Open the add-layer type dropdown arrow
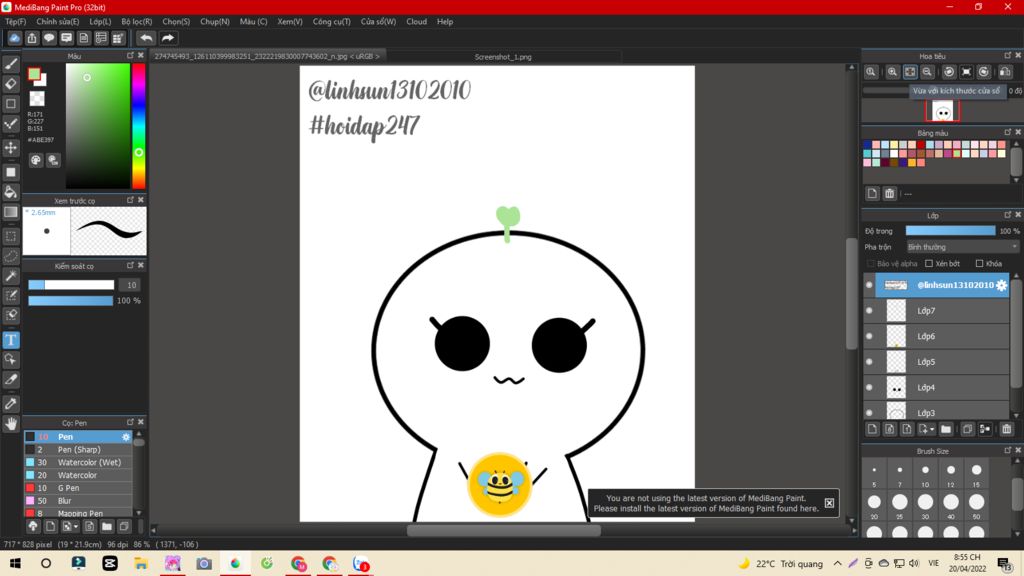Image resolution: width=1024 pixels, height=576 pixels. tap(926, 429)
